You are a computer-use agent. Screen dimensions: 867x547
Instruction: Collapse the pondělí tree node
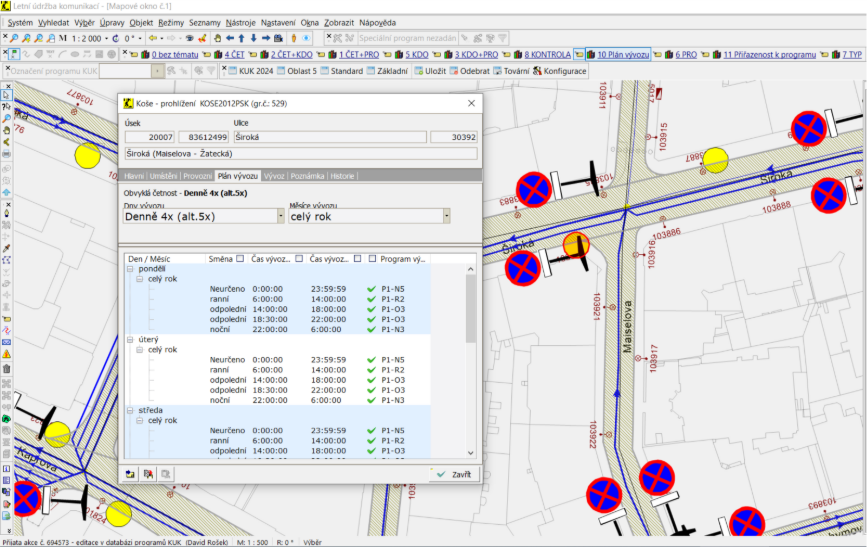coord(129,270)
